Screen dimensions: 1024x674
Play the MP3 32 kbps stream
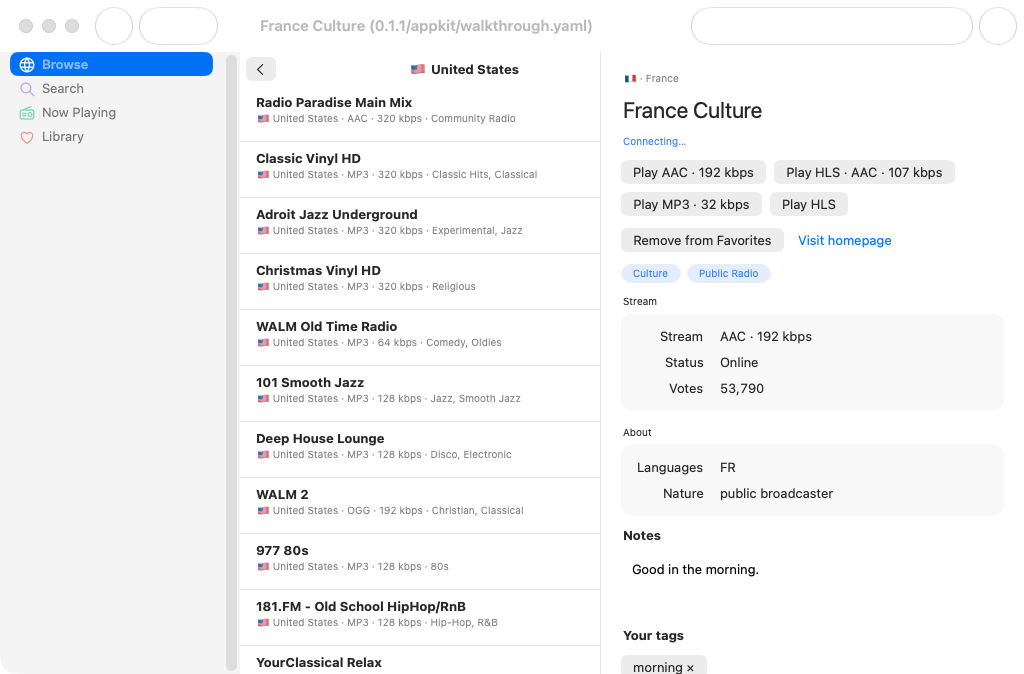[691, 204]
